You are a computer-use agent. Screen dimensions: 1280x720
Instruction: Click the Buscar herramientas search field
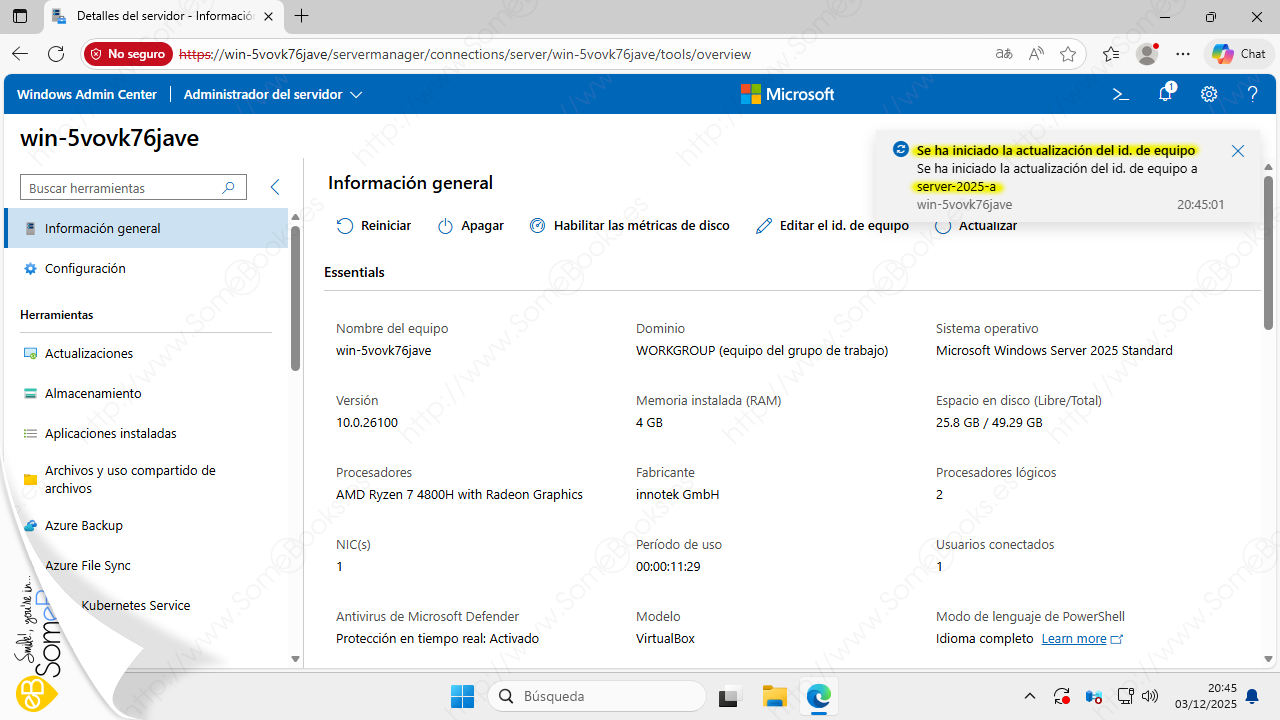(122, 188)
